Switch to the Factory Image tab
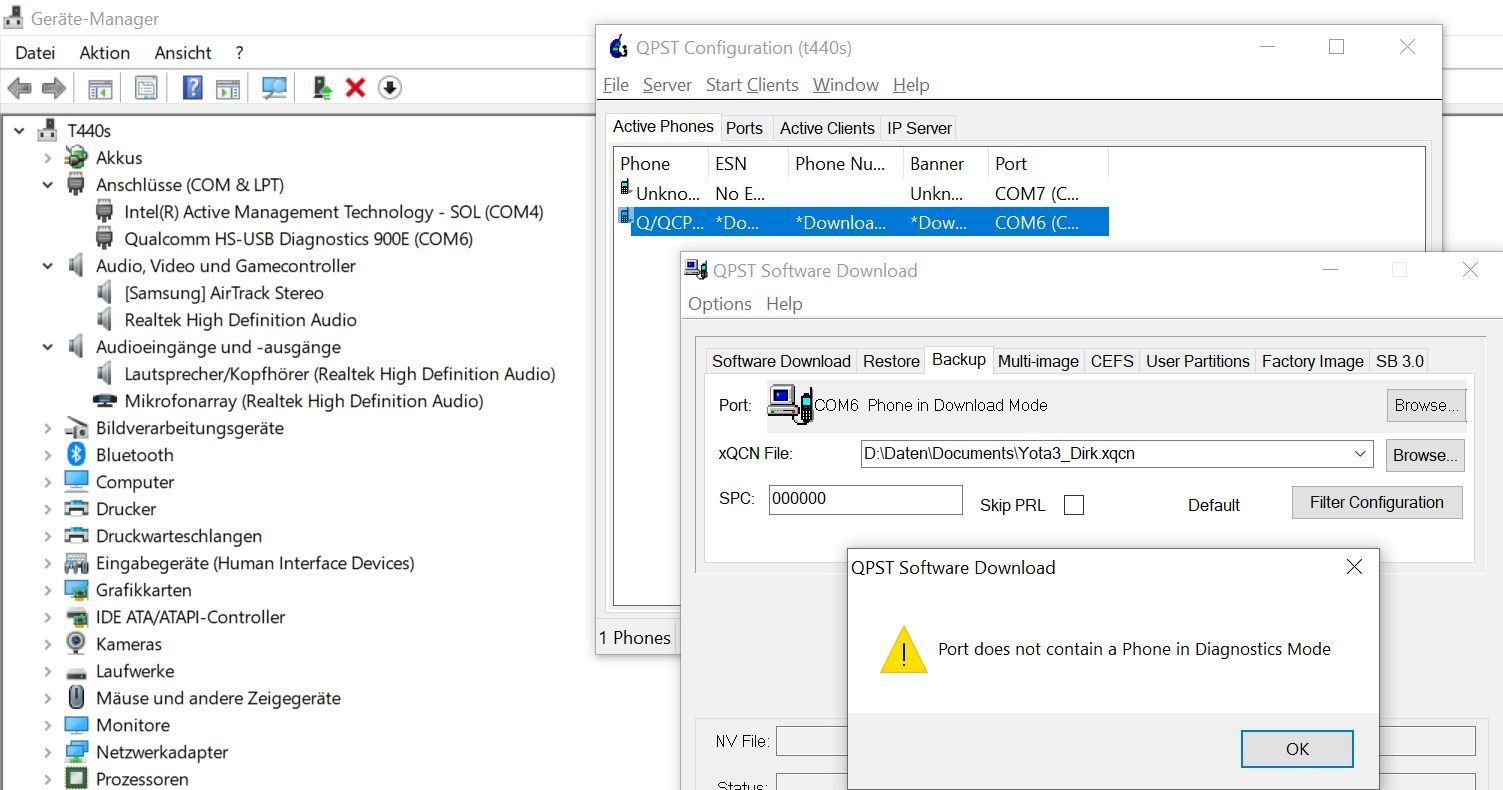The height and width of the screenshot is (790, 1503). point(1312,361)
